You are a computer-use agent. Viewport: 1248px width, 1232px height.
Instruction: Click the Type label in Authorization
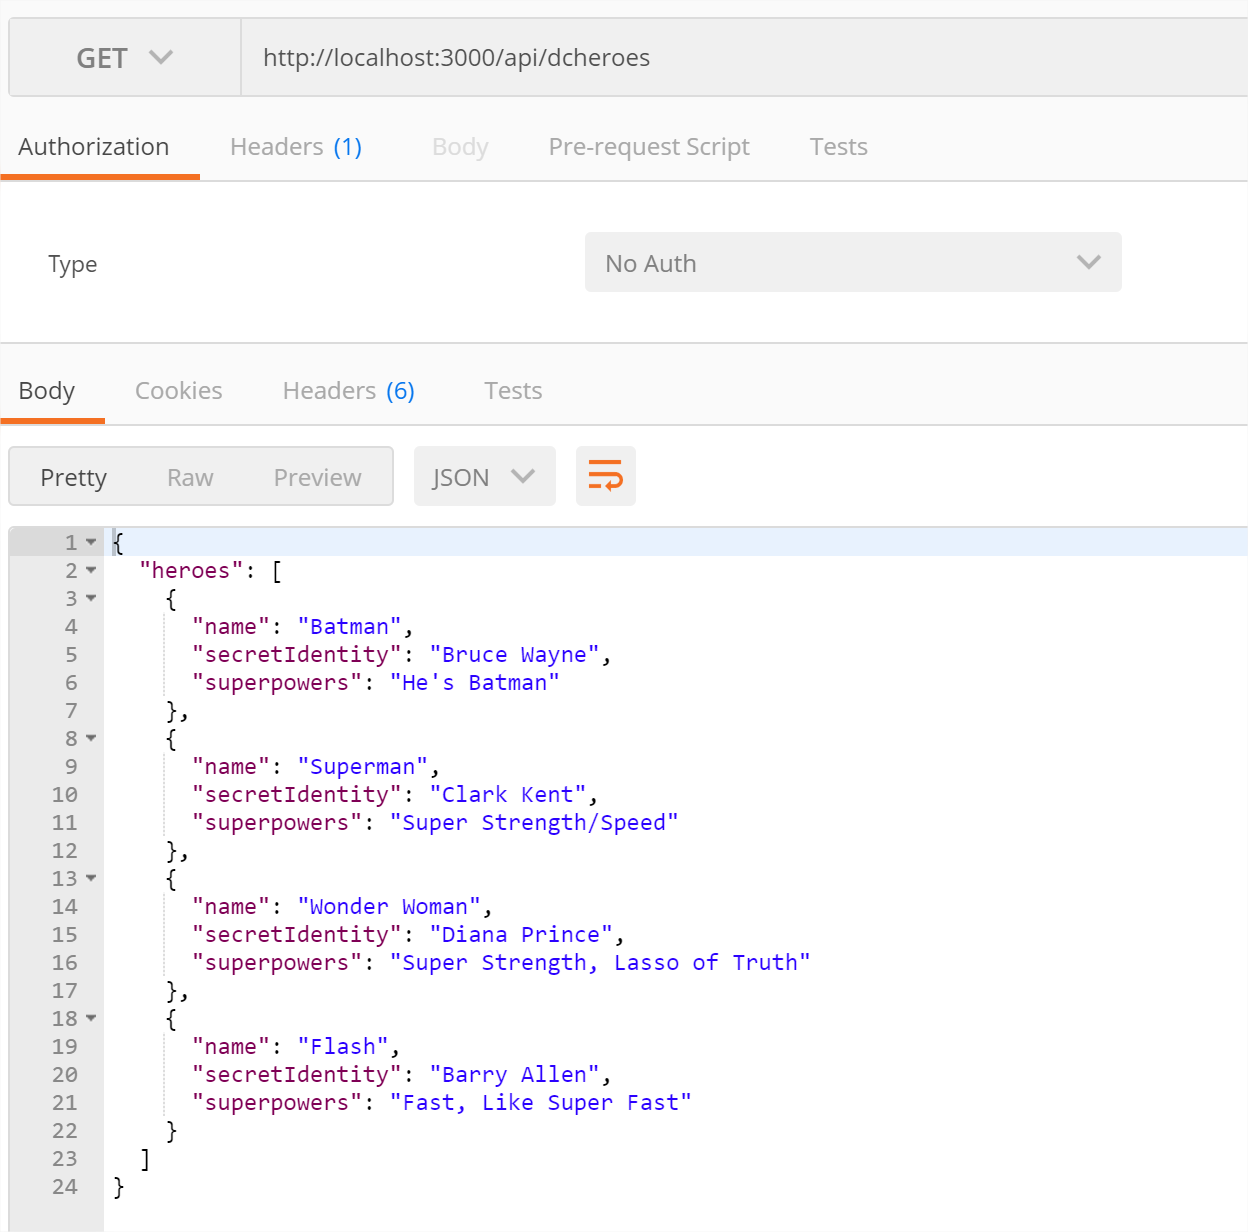72,264
